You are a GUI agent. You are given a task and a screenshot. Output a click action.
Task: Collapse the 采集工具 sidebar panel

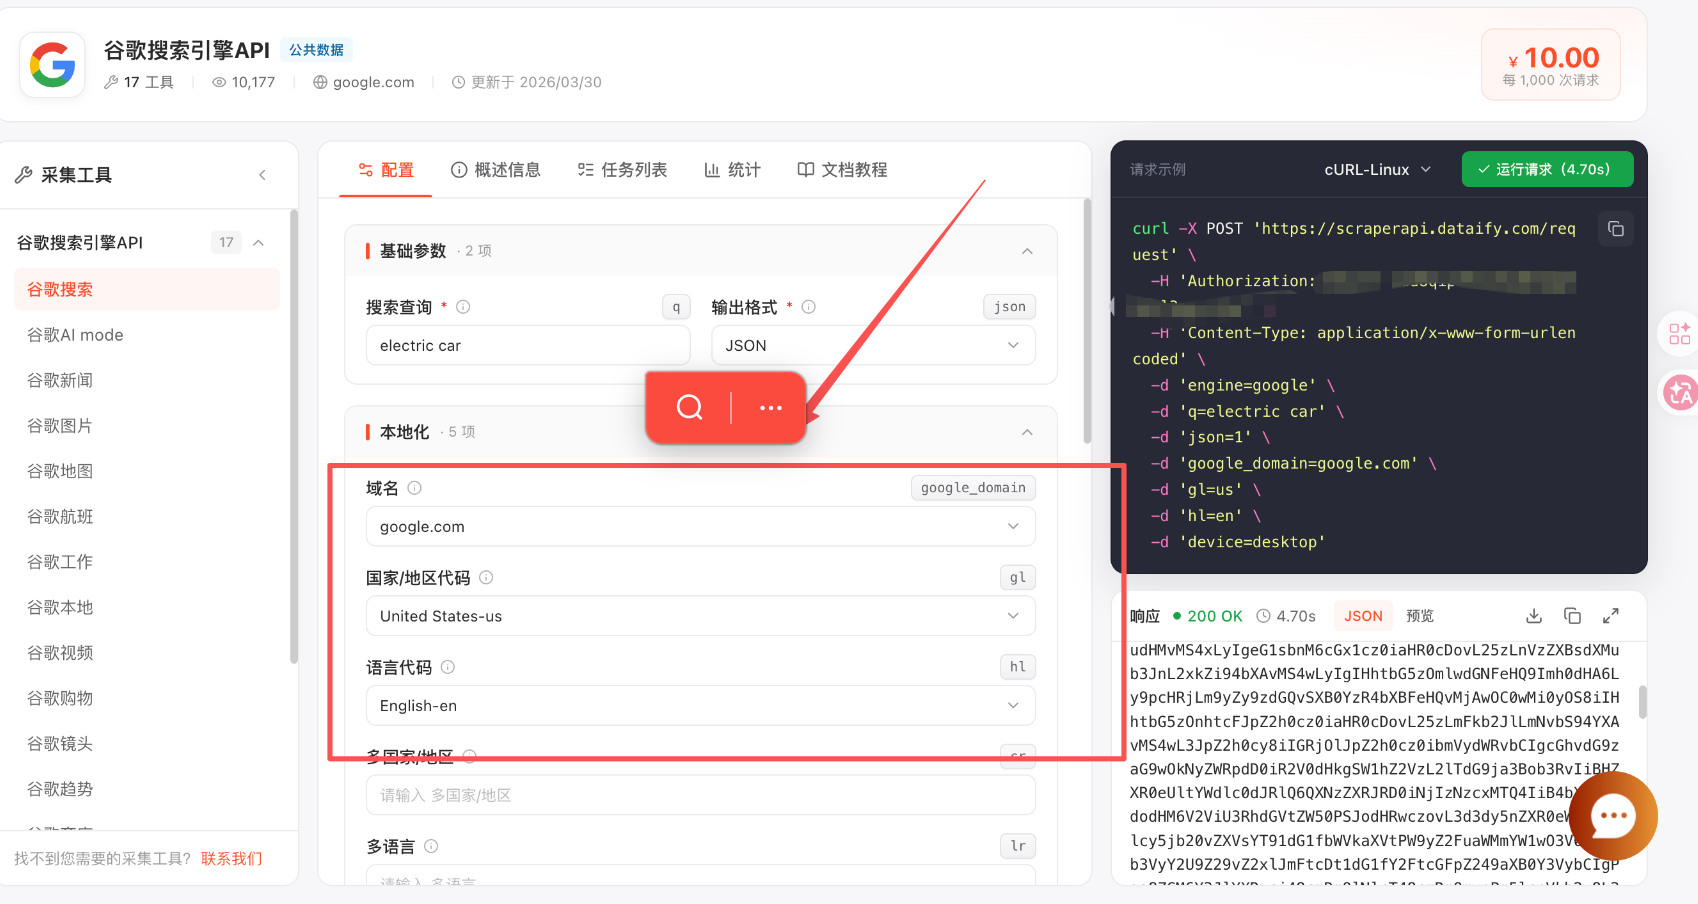coord(262,175)
